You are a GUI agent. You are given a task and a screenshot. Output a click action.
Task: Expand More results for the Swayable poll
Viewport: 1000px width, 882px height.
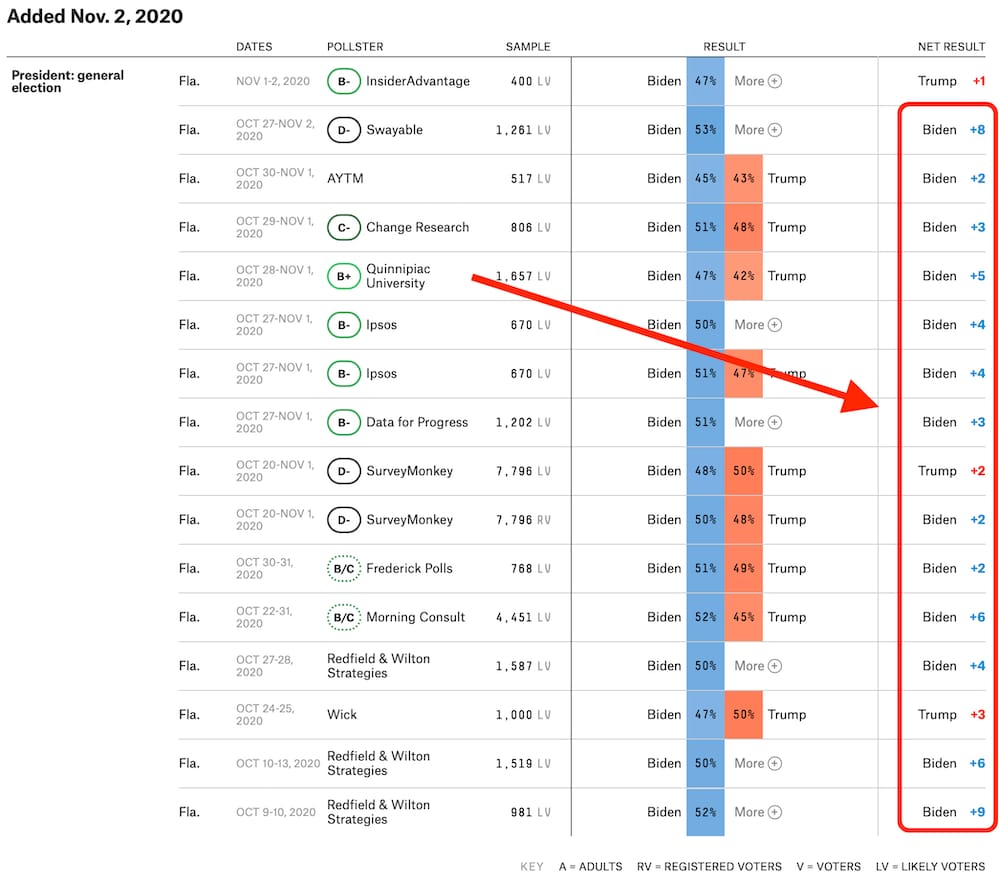(758, 130)
